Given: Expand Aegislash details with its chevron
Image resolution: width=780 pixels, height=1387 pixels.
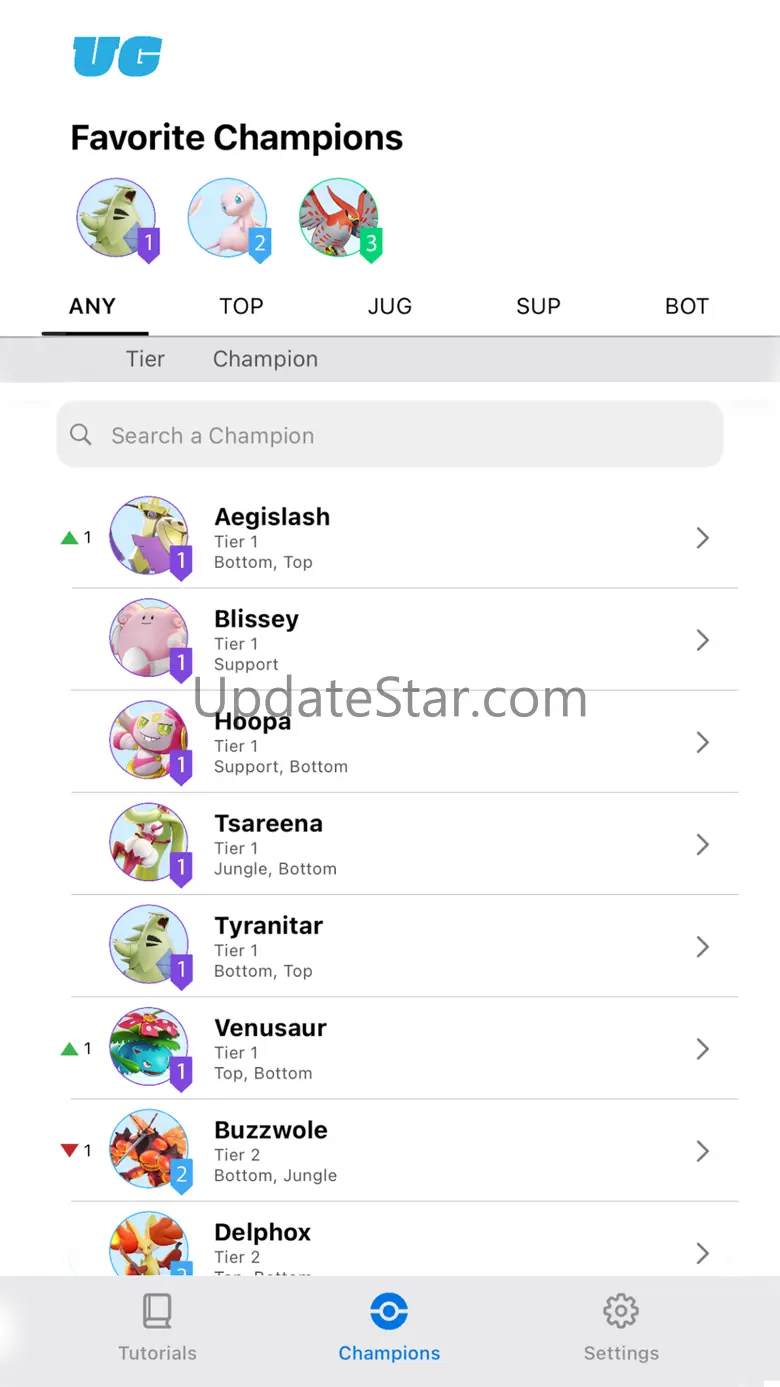Looking at the screenshot, I should [703, 538].
